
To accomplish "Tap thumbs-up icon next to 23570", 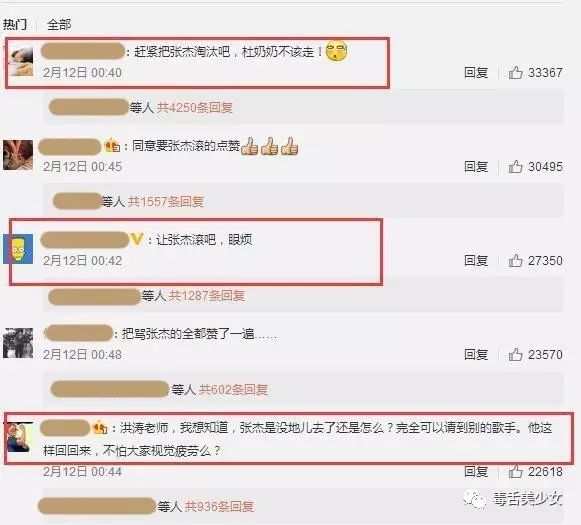I will click(x=515, y=355).
